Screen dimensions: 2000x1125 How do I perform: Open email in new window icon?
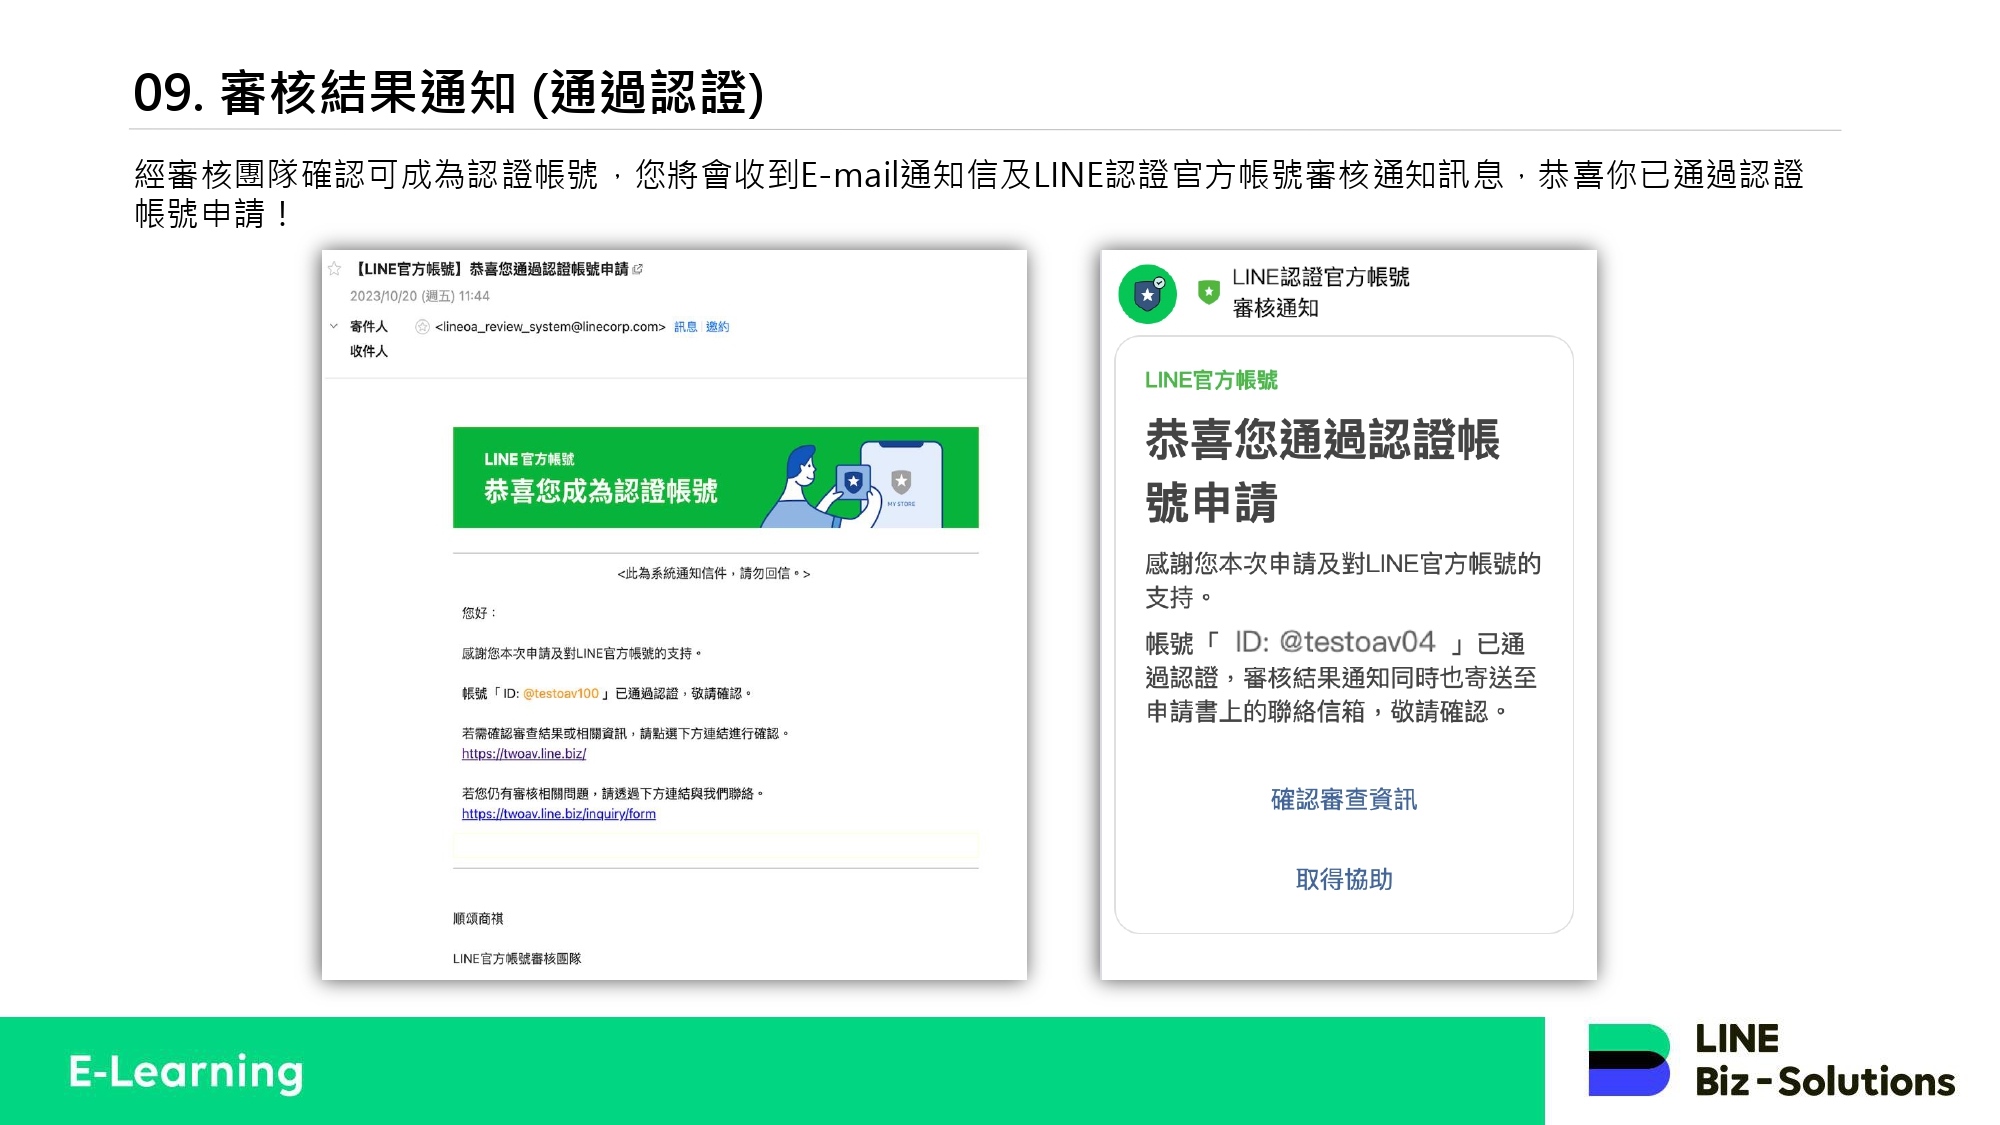pos(638,269)
